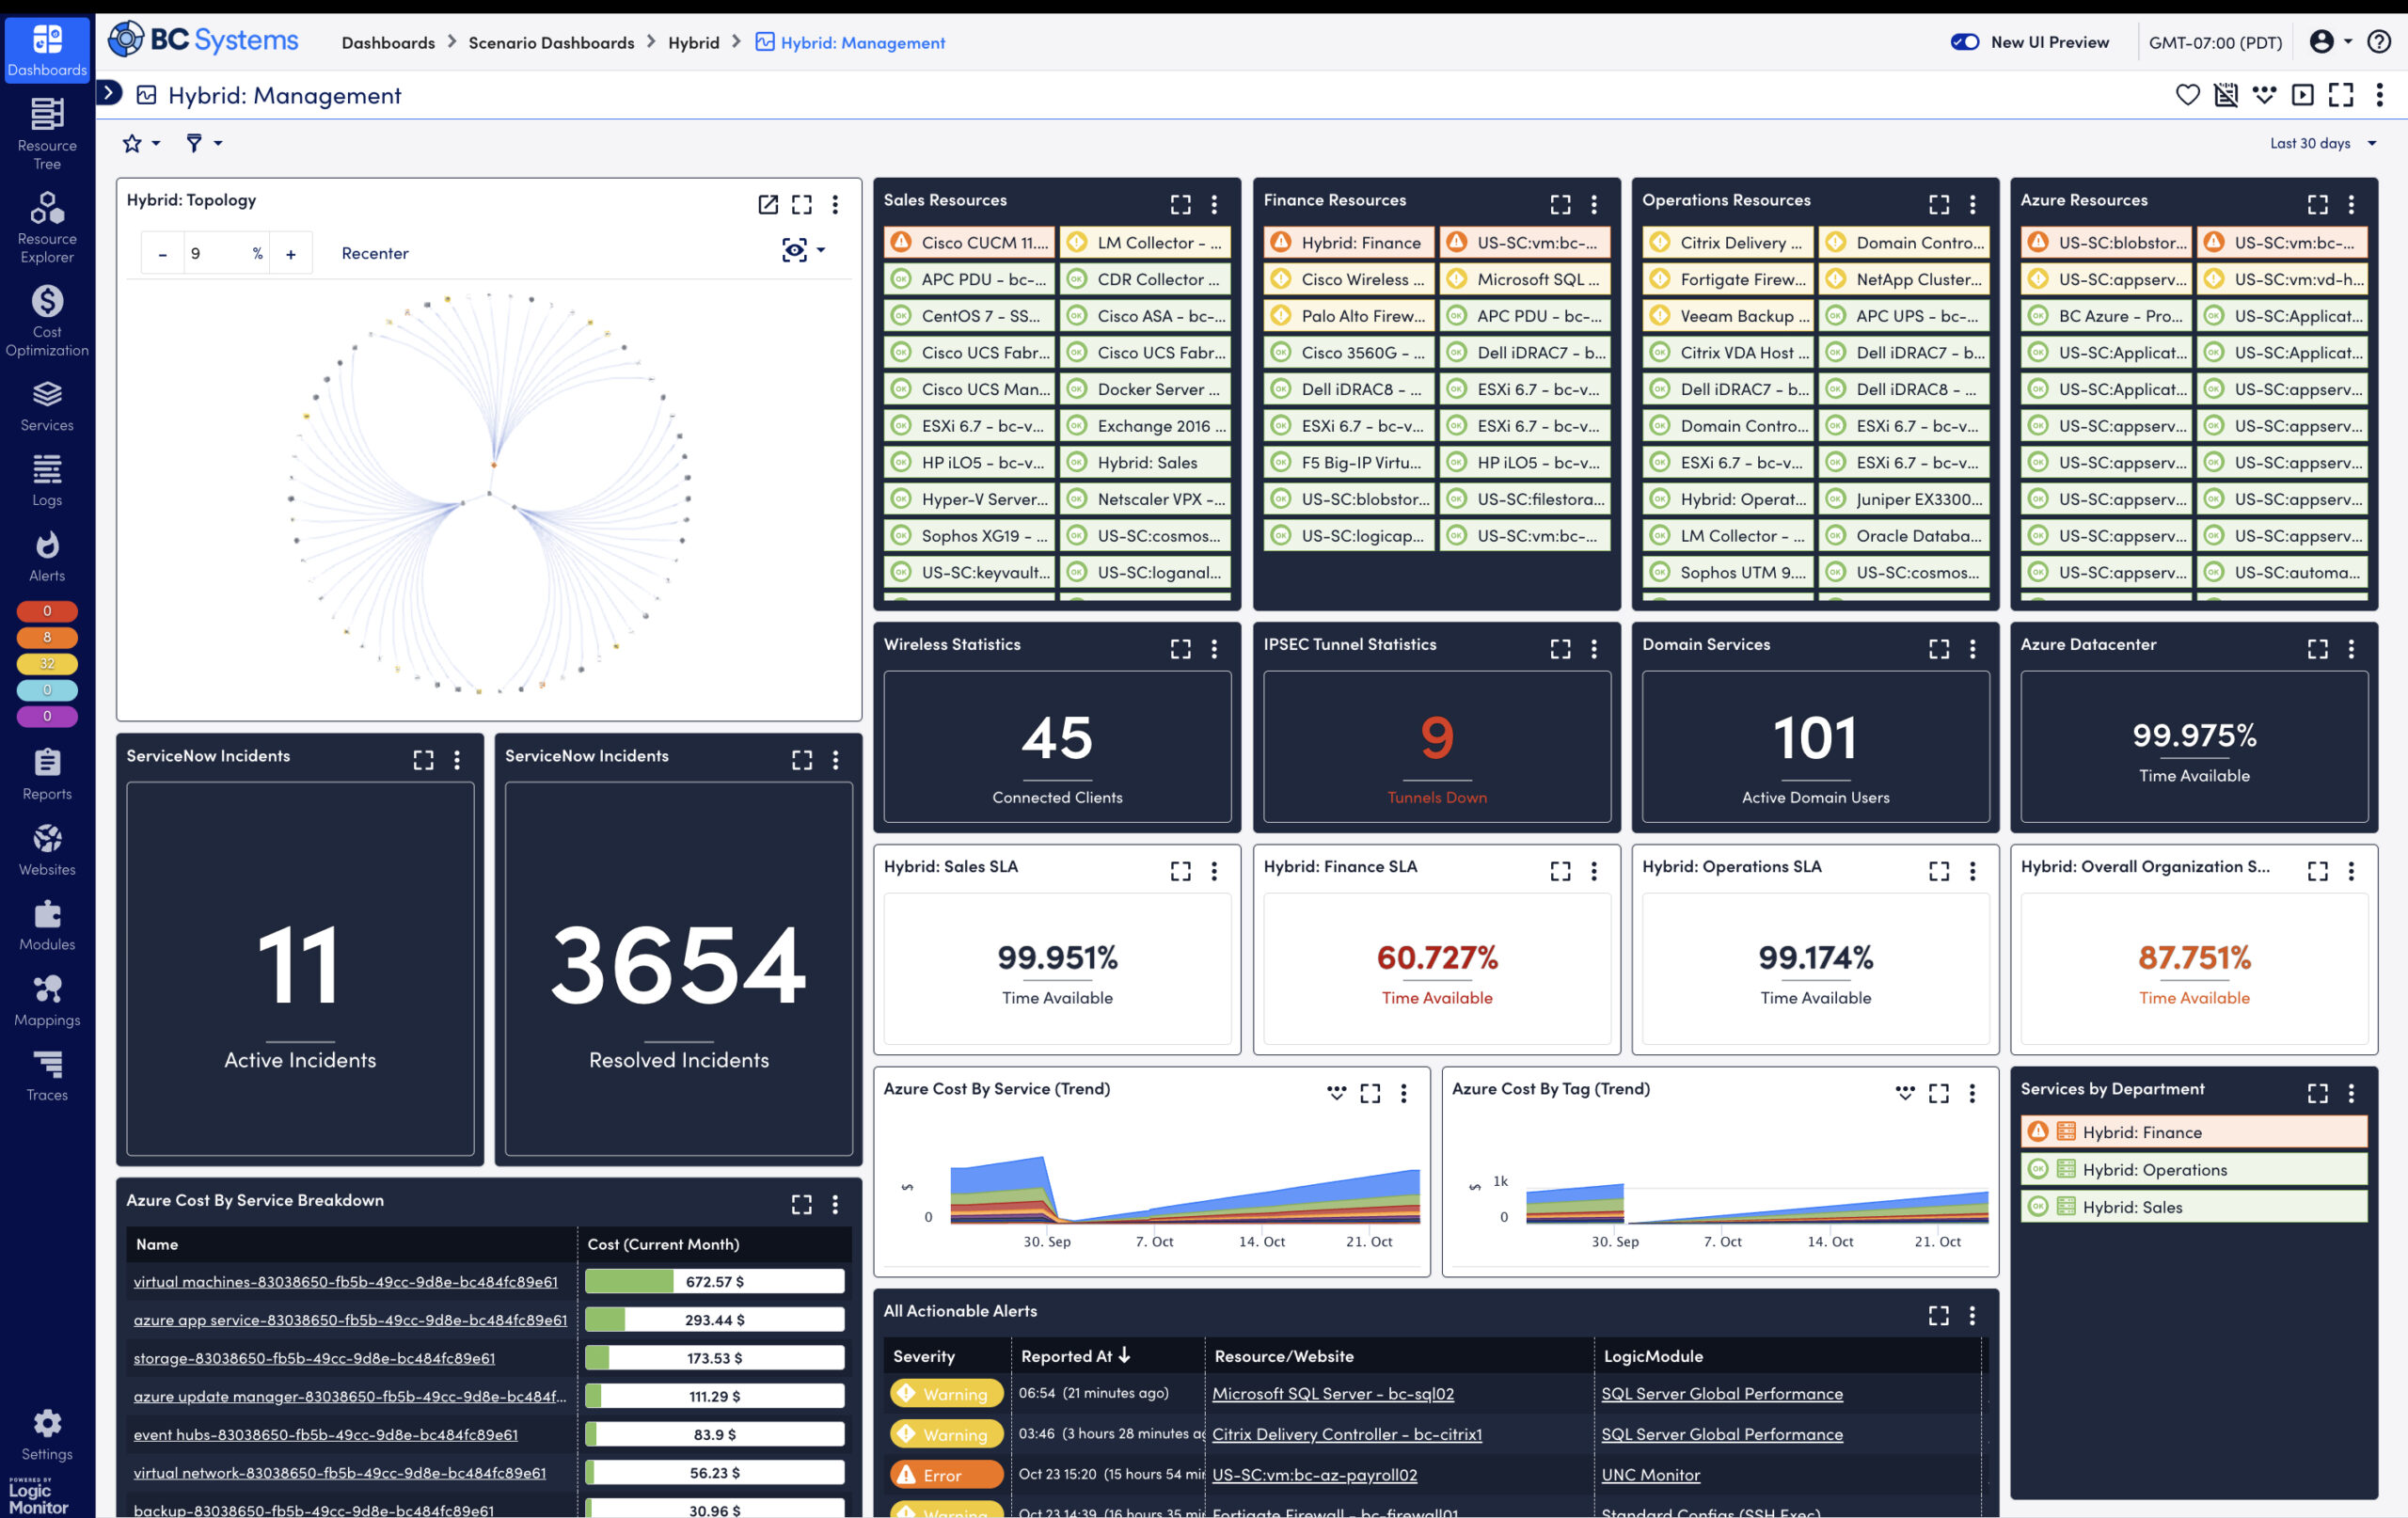Image resolution: width=2408 pixels, height=1518 pixels.
Task: Click the 672.57 $ cost bar
Action: (714, 1281)
